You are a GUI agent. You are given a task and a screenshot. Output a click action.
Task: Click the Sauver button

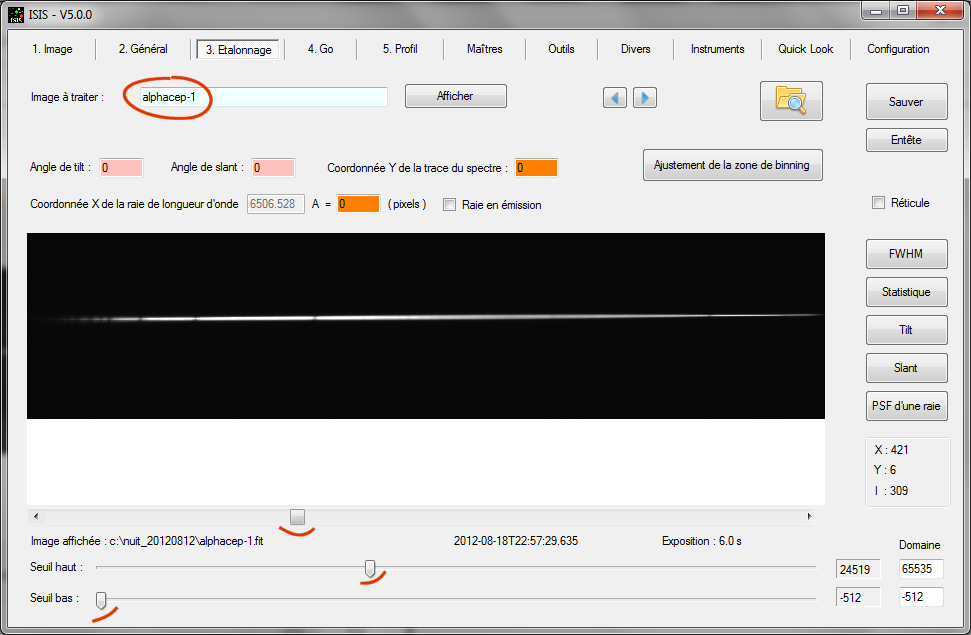[x=906, y=102]
